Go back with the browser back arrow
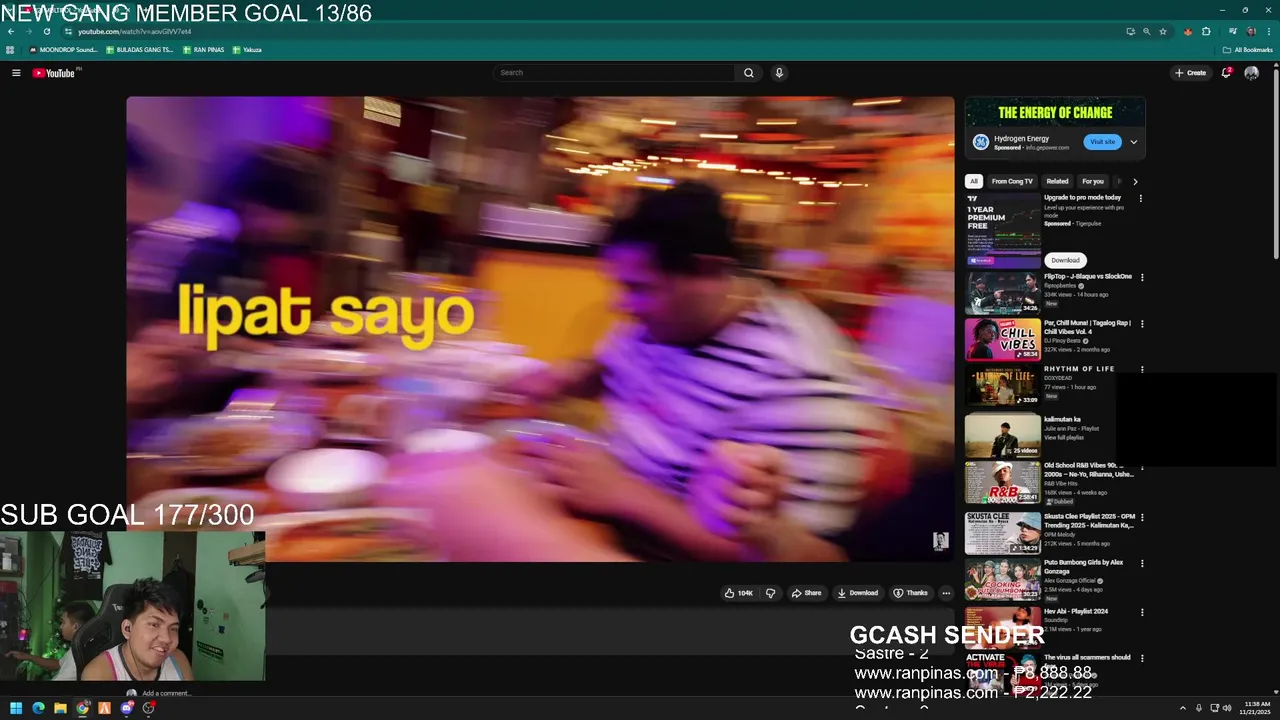Viewport: 1280px width, 720px height. 11,32
